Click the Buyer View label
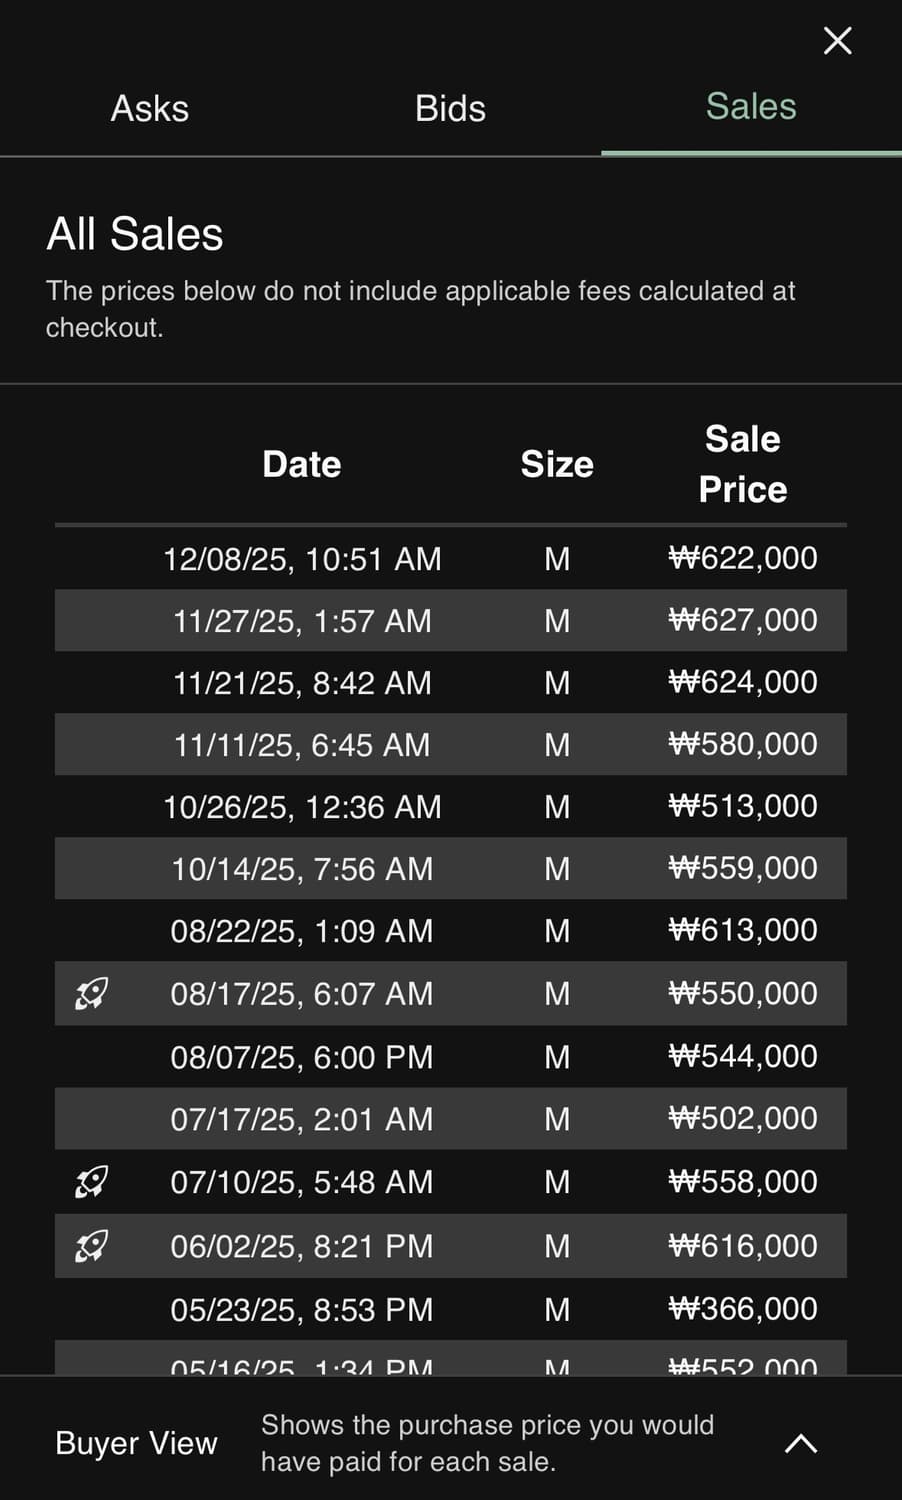Image resolution: width=902 pixels, height=1500 pixels. (136, 1443)
